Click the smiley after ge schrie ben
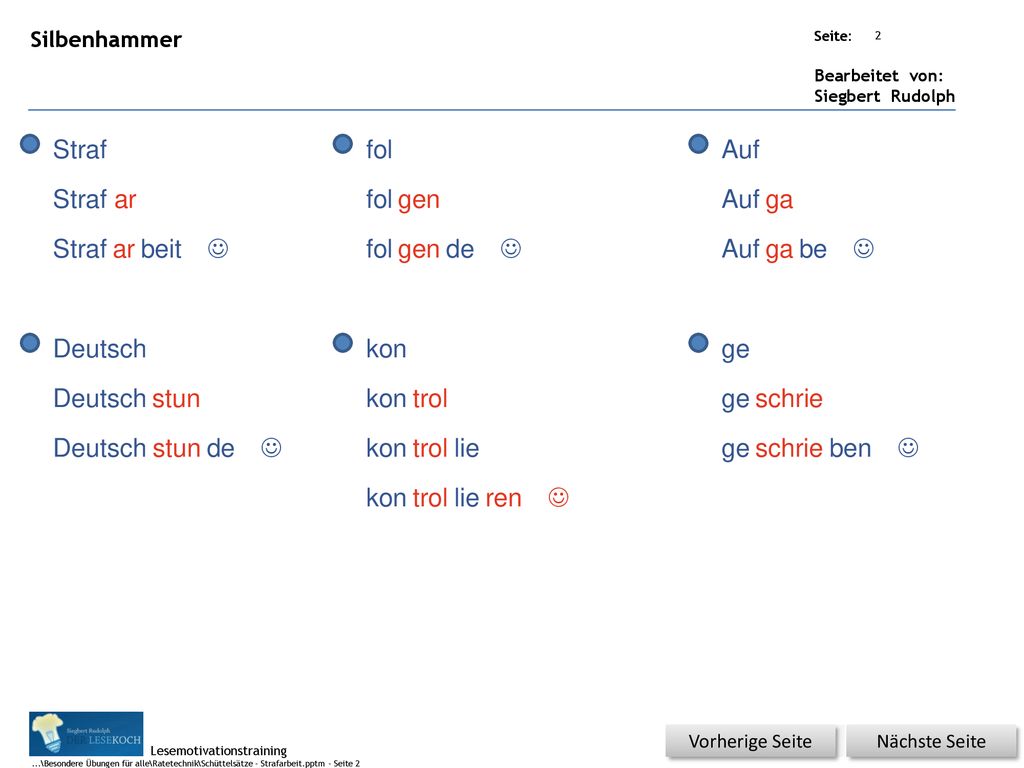The image size is (1024, 768). point(908,448)
